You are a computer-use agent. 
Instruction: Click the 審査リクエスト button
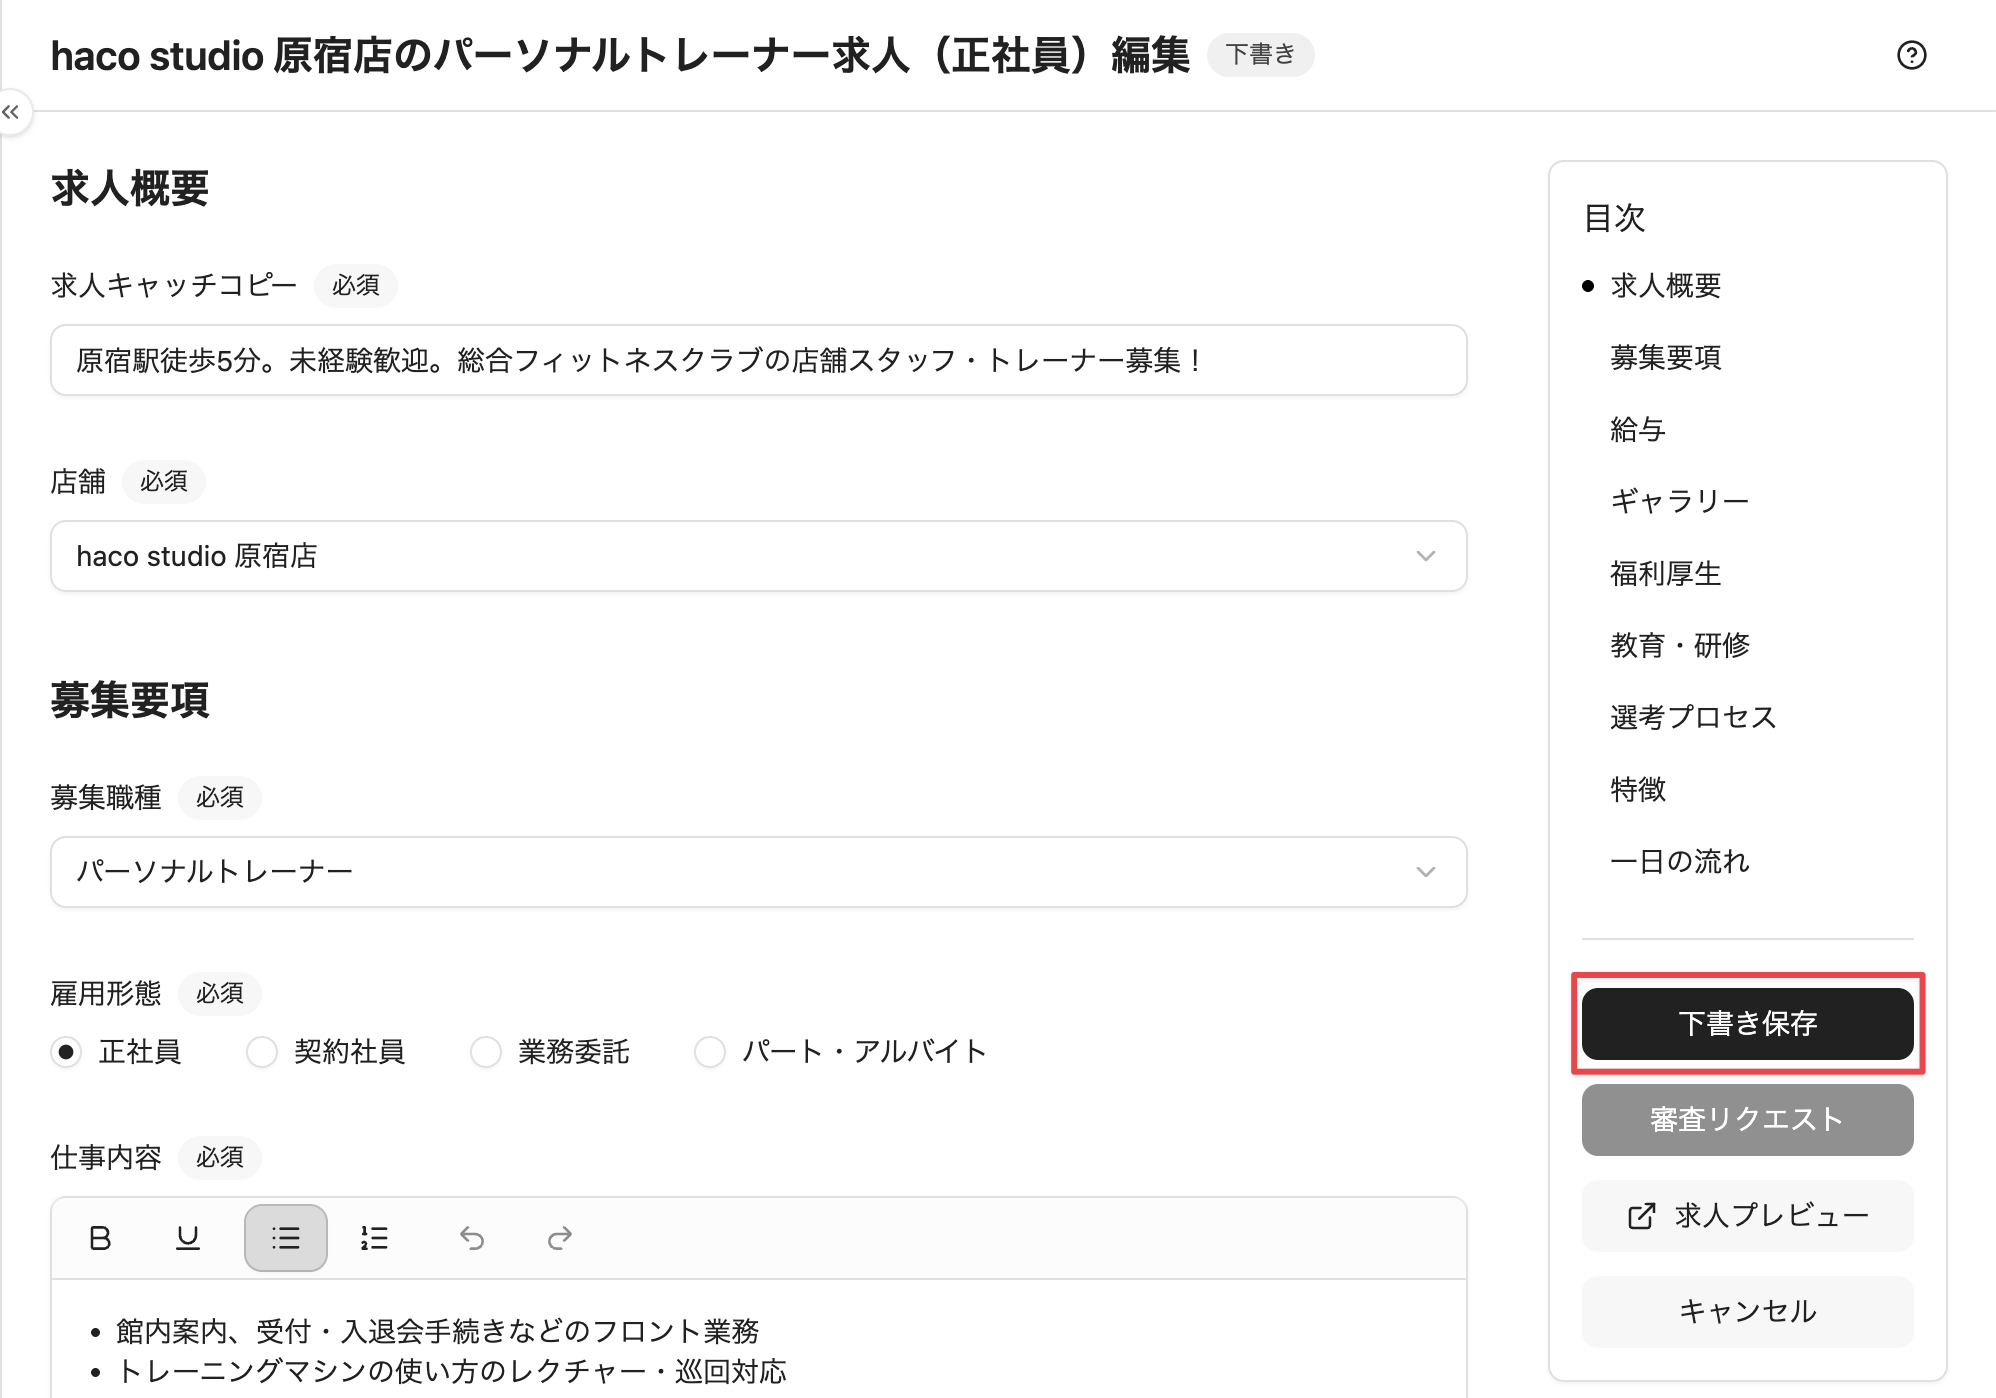pos(1747,1120)
